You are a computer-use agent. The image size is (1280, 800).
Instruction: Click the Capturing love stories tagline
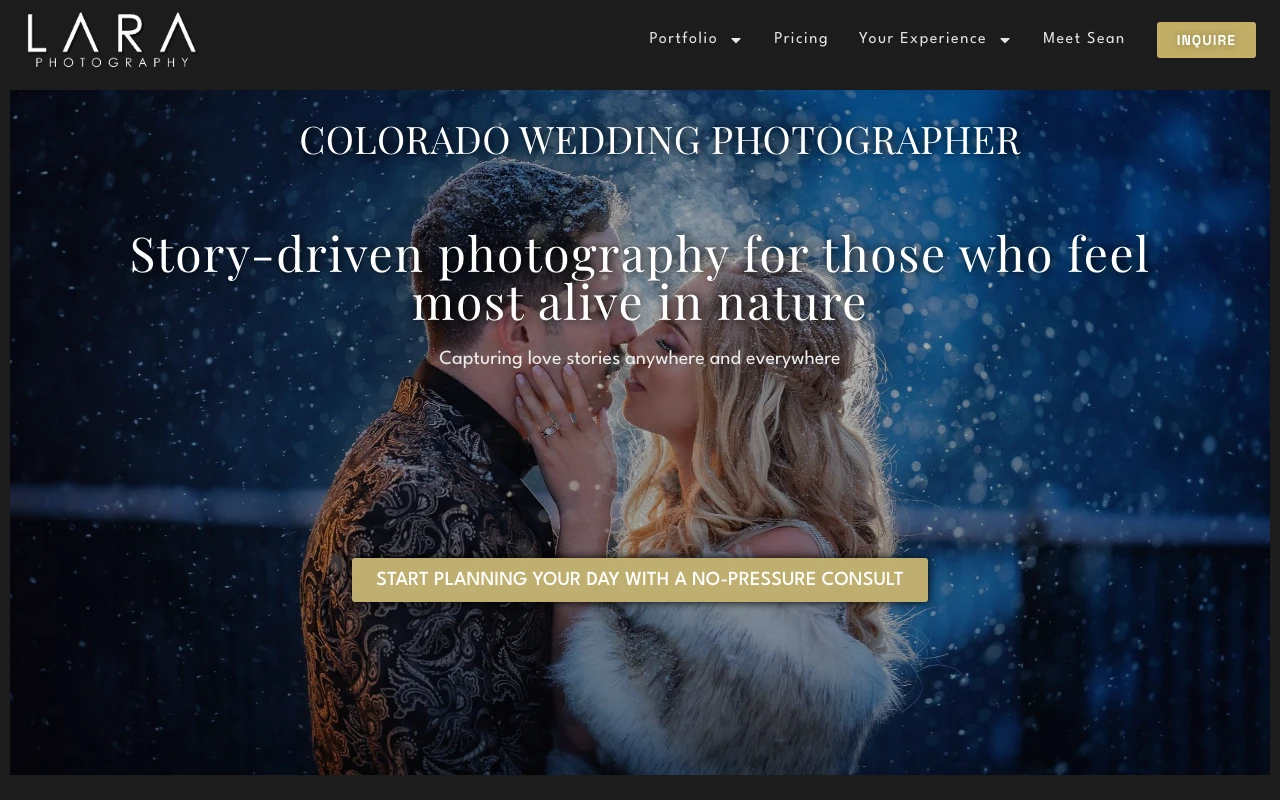pos(640,358)
